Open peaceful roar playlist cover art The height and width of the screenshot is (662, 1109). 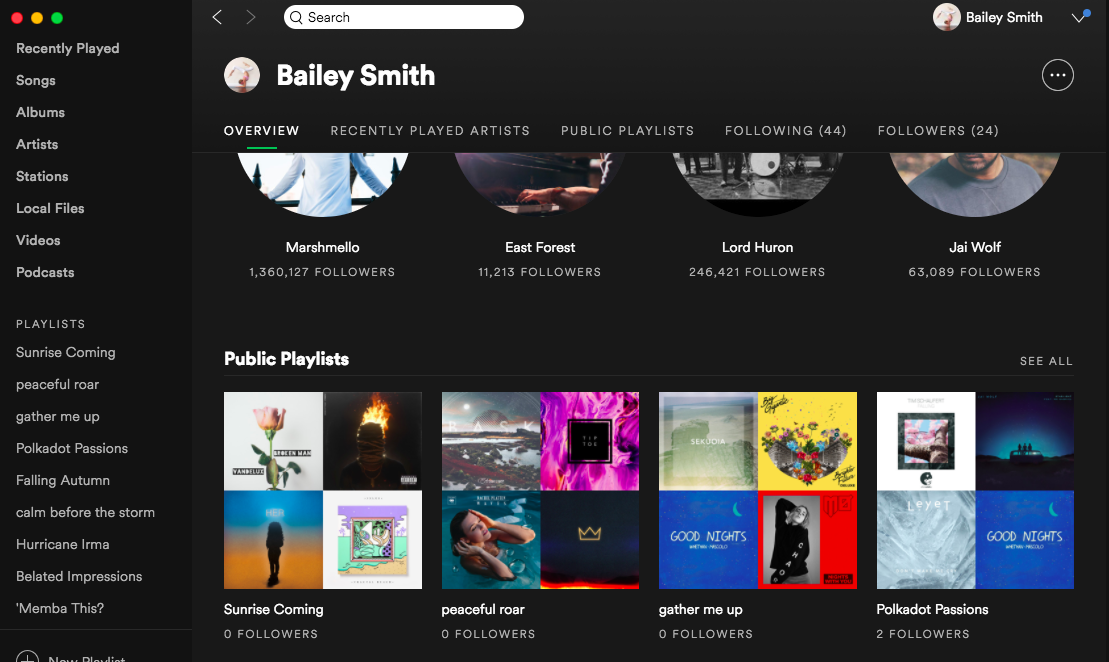[540, 490]
